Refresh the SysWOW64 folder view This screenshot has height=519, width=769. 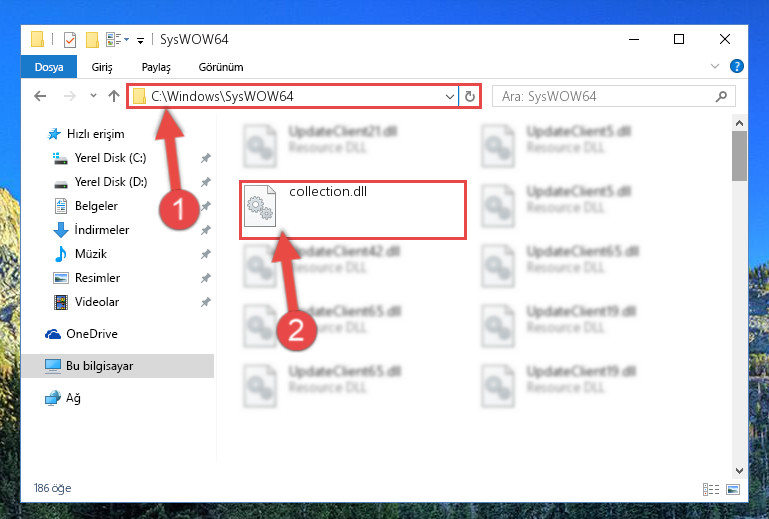tap(470, 97)
